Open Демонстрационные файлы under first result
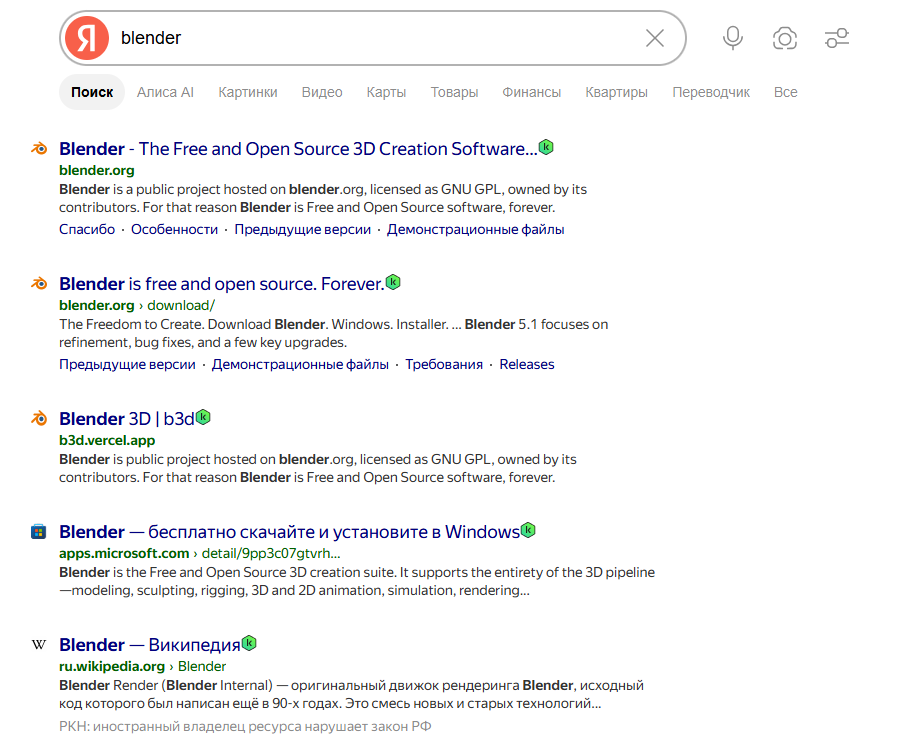Viewport: 919px width, 744px height. coord(475,229)
